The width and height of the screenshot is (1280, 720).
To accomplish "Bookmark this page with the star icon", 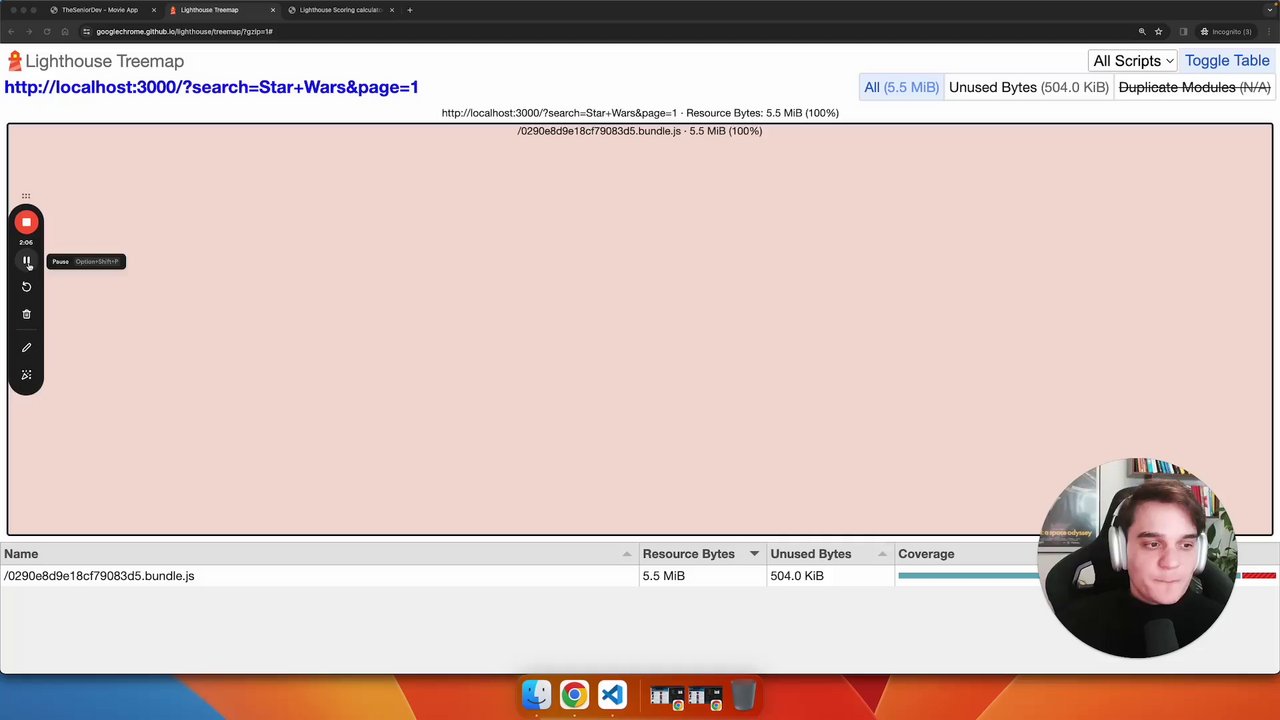I will pyautogui.click(x=1158, y=31).
